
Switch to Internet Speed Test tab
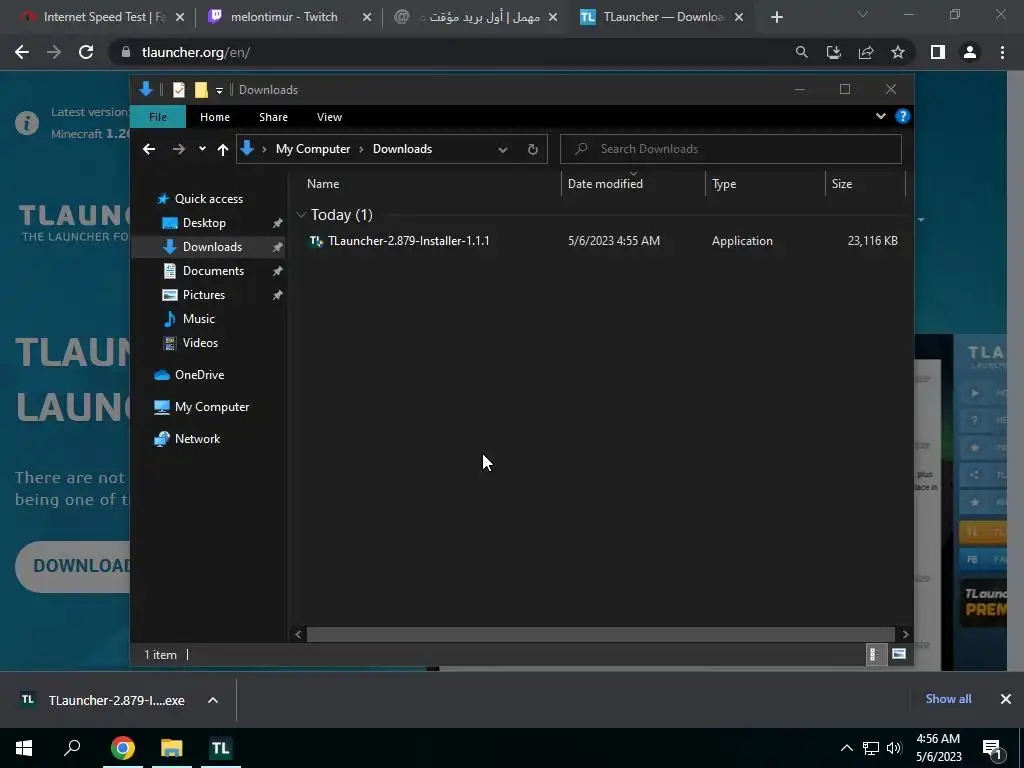coord(103,17)
